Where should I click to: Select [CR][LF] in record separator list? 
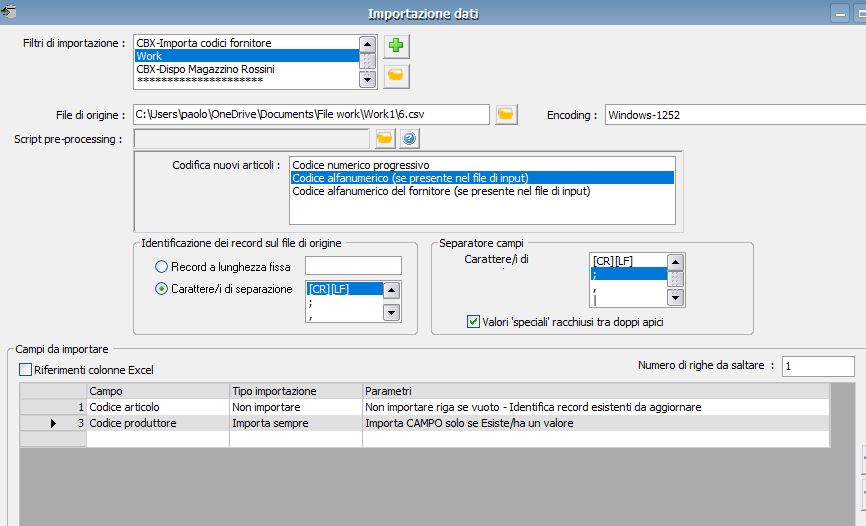pyautogui.click(x=345, y=289)
